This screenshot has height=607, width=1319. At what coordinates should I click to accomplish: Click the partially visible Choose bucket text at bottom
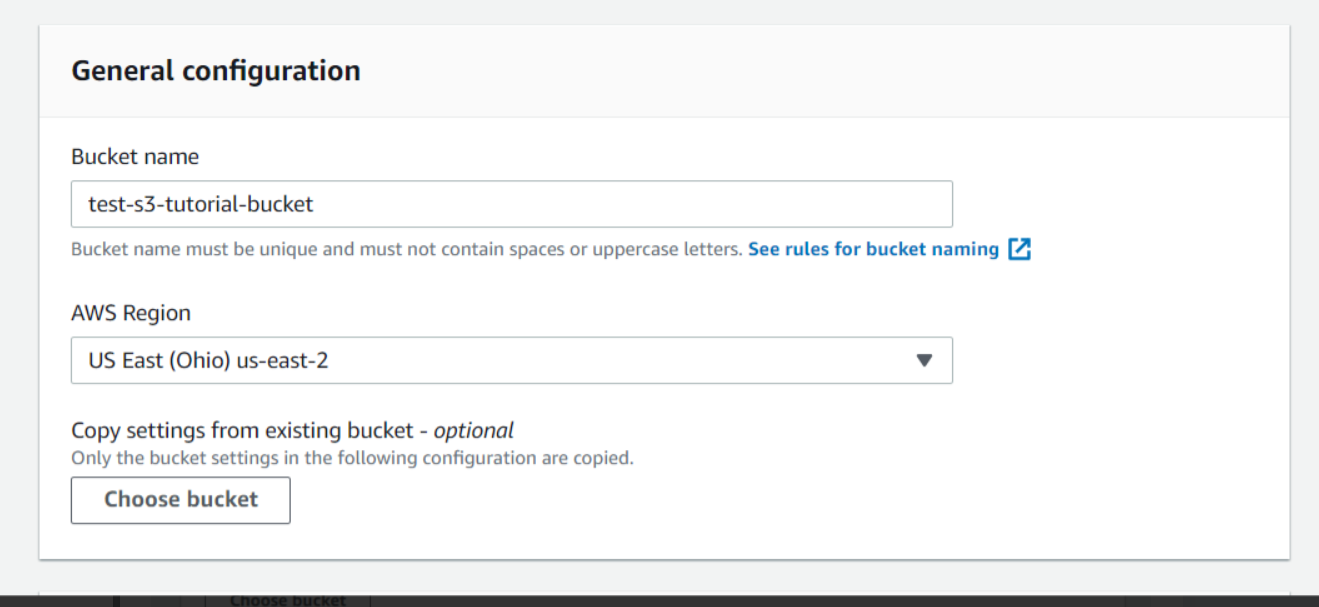point(288,600)
